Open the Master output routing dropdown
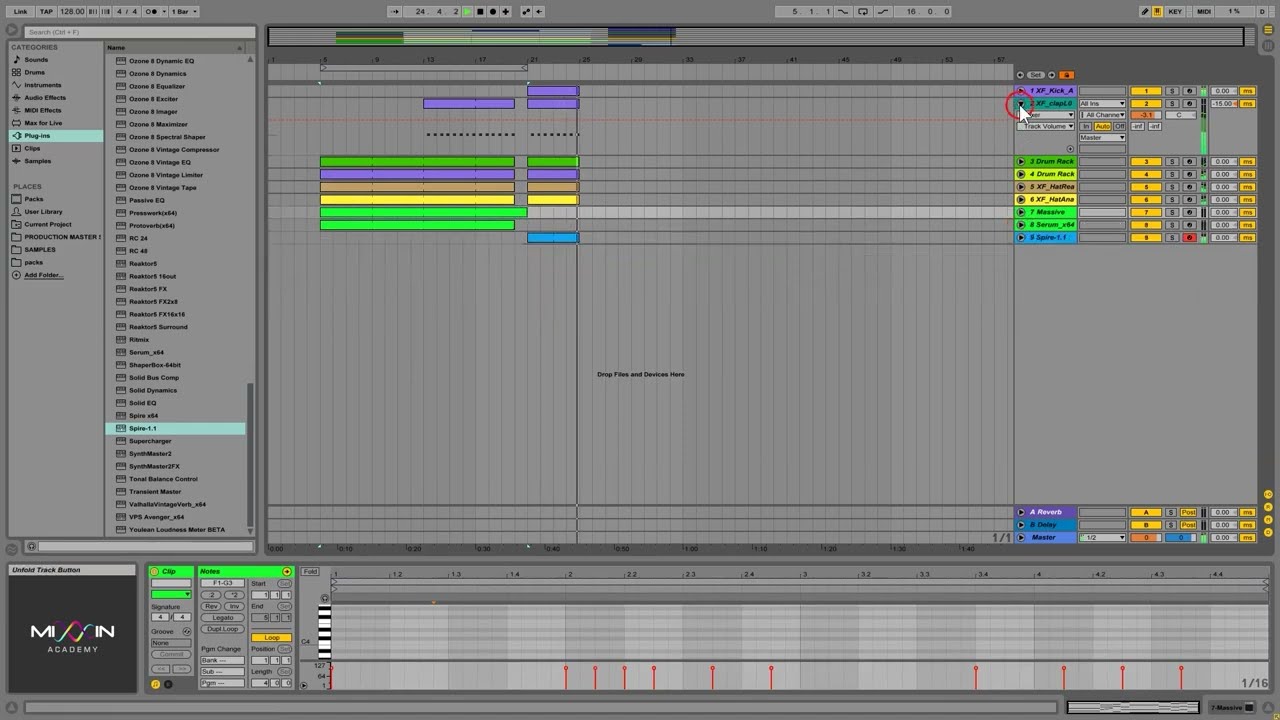This screenshot has height=720, width=1280. click(x=1102, y=137)
